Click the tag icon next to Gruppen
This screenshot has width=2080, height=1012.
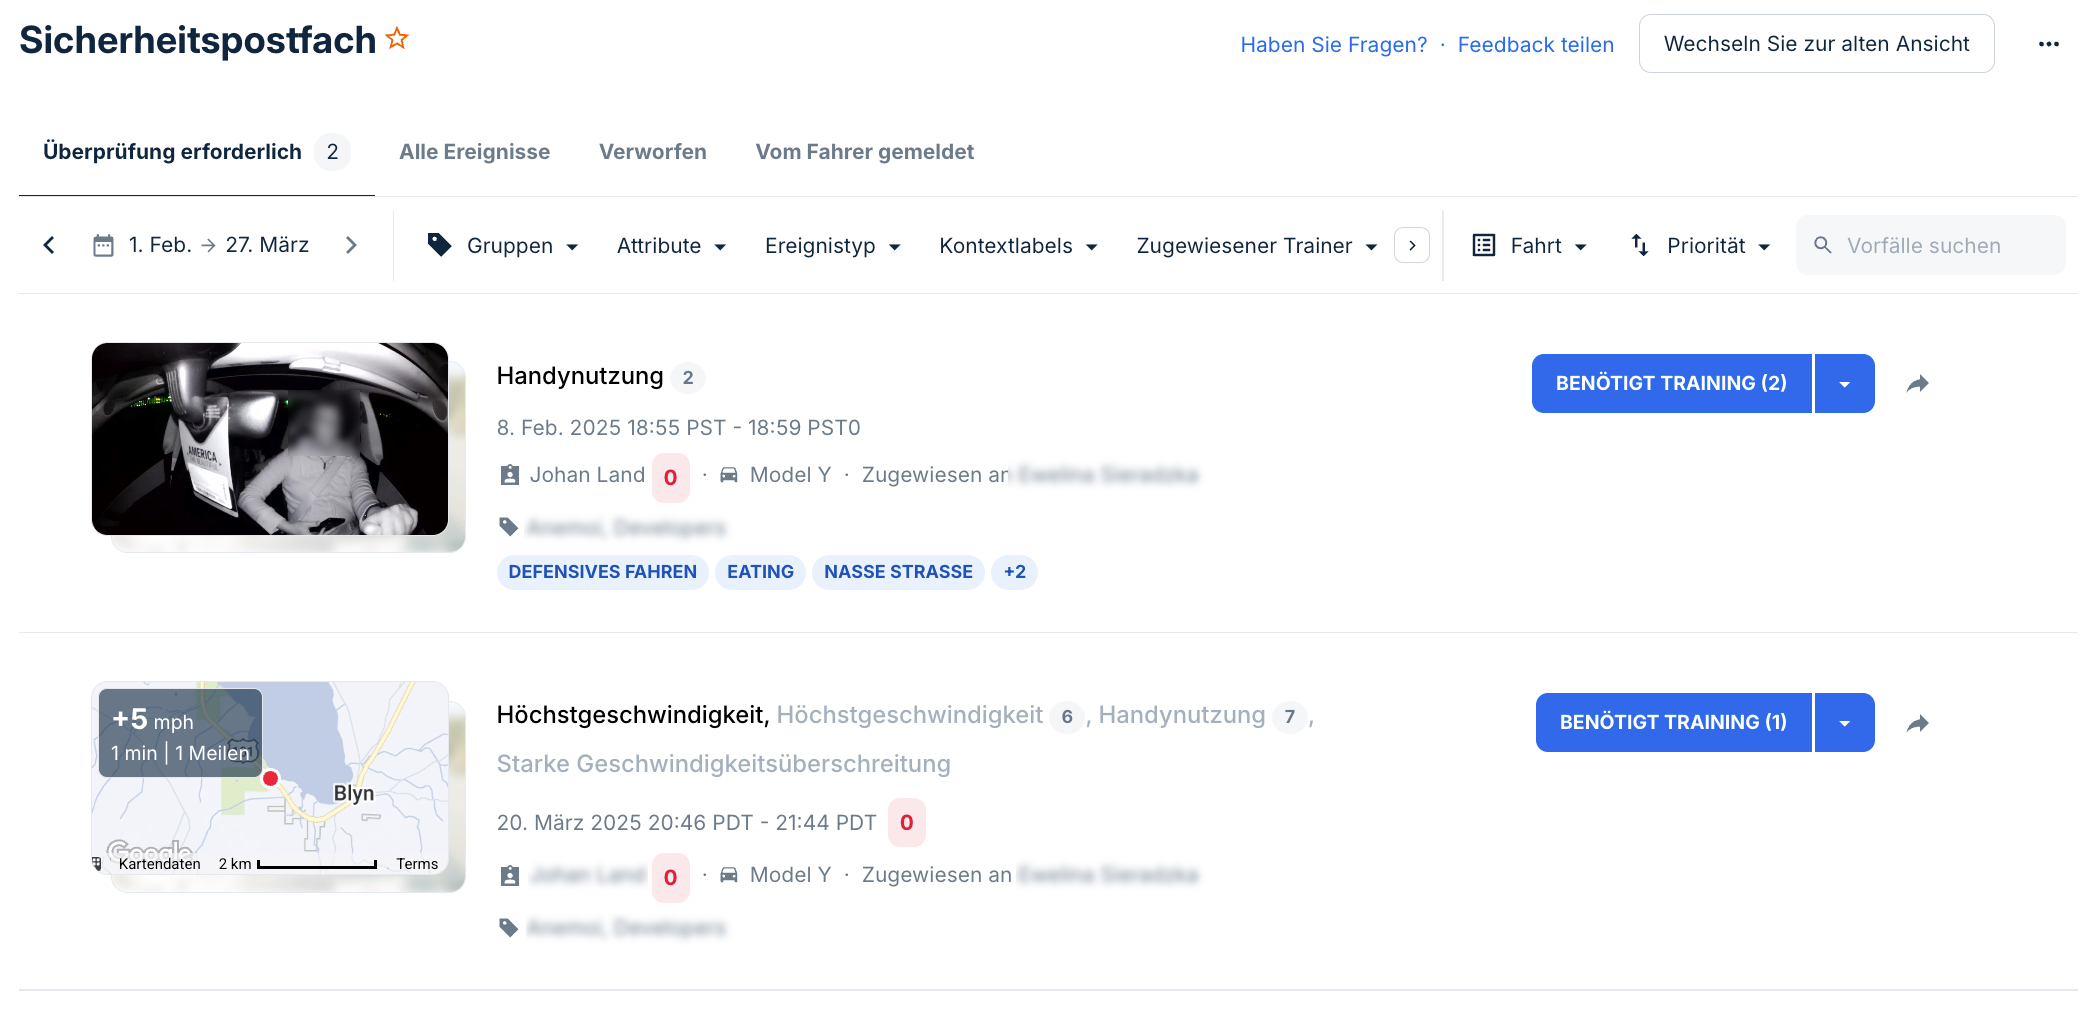coord(440,244)
